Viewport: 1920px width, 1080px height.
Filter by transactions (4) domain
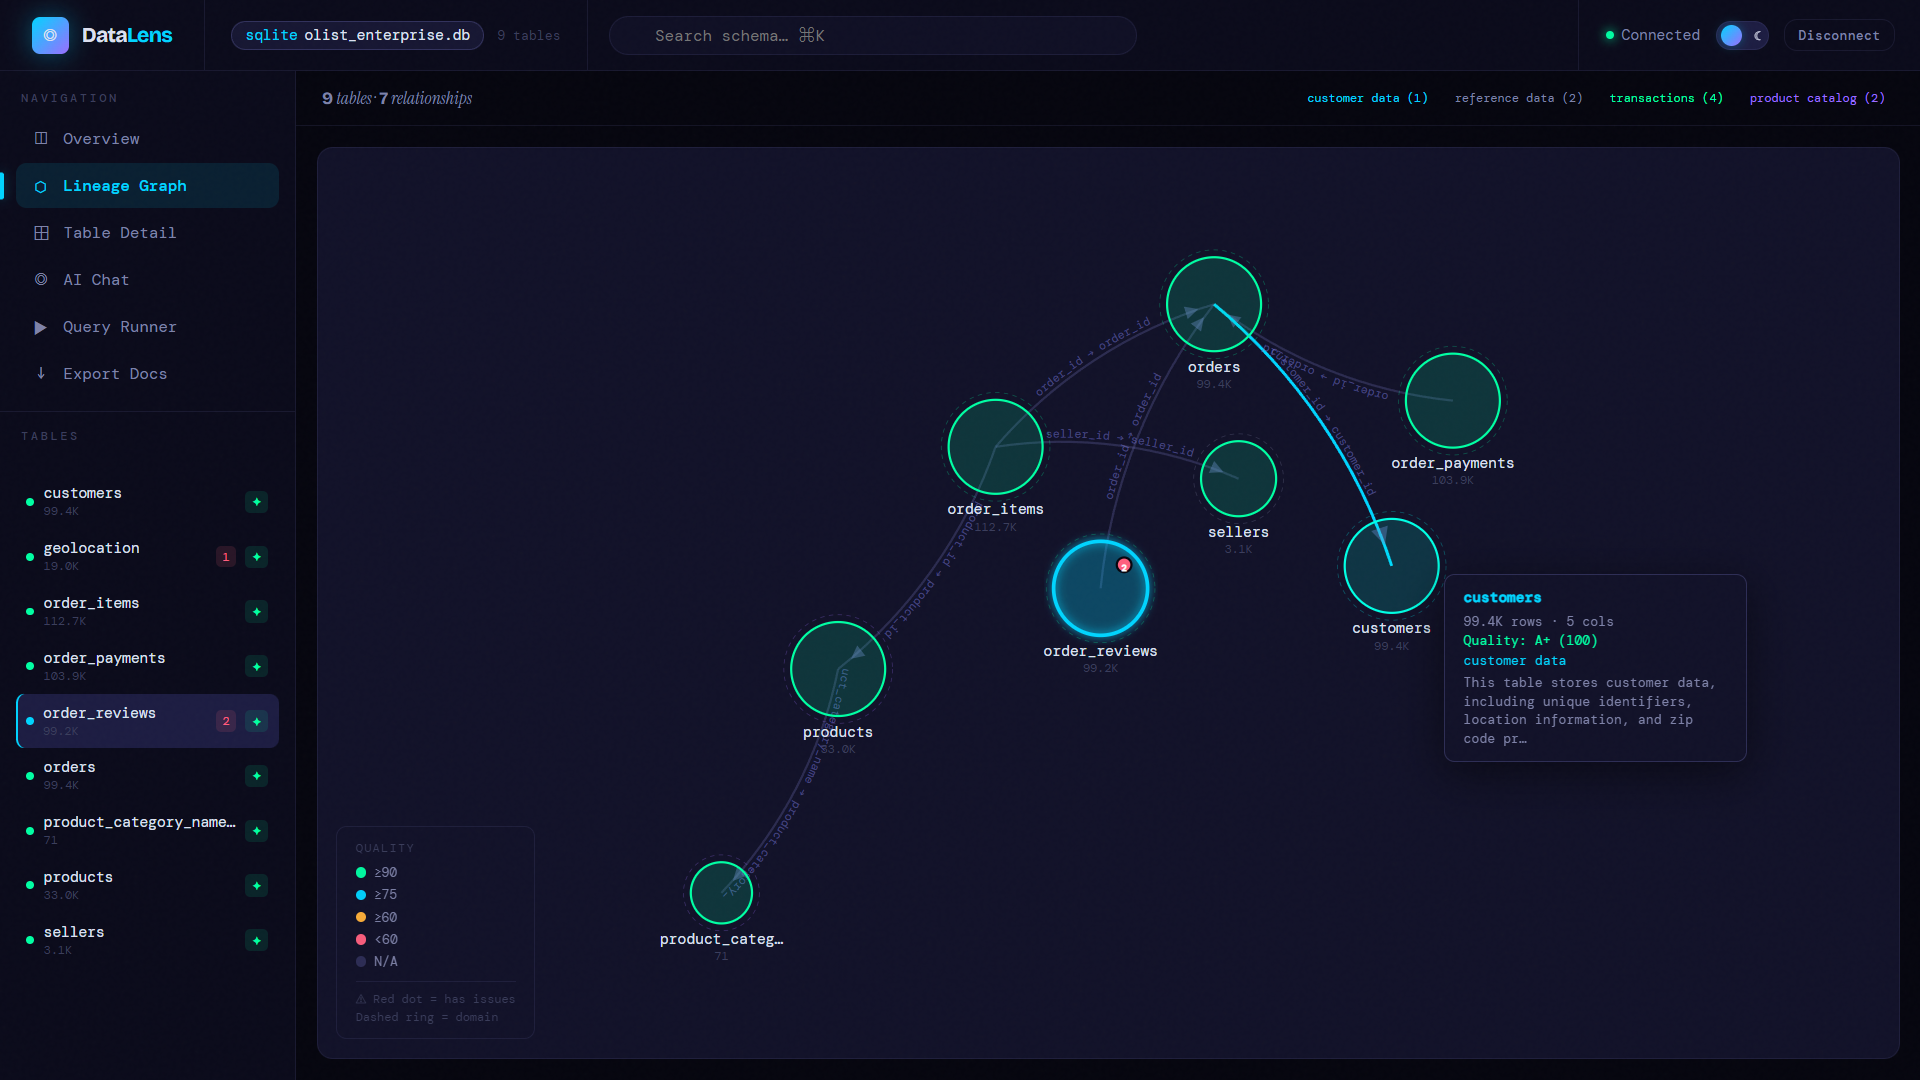1666,98
